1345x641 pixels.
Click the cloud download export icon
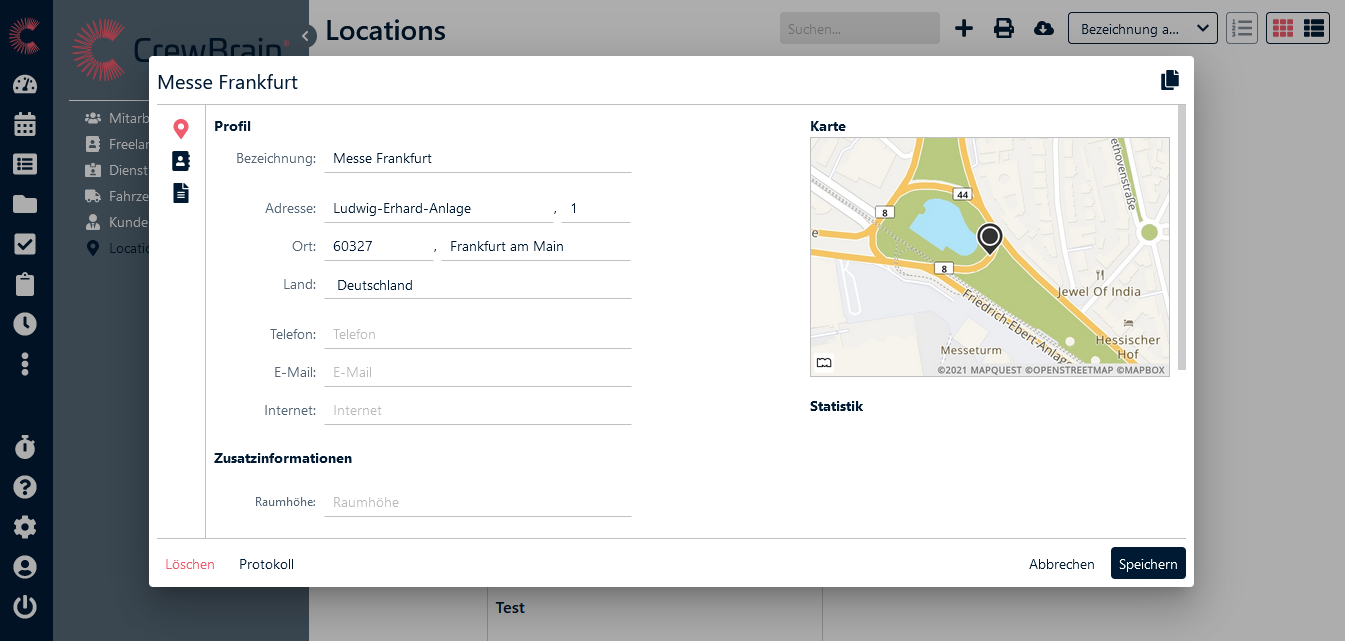pos(1043,28)
